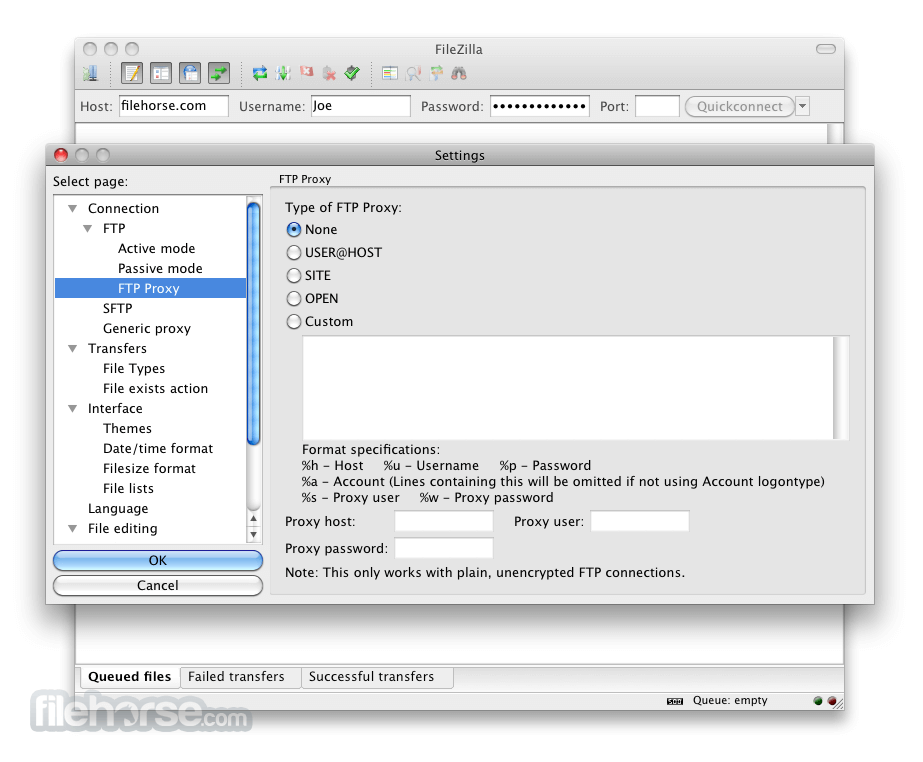Select Custom proxy type
Image resolution: width=923 pixels, height=762 pixels.
294,322
